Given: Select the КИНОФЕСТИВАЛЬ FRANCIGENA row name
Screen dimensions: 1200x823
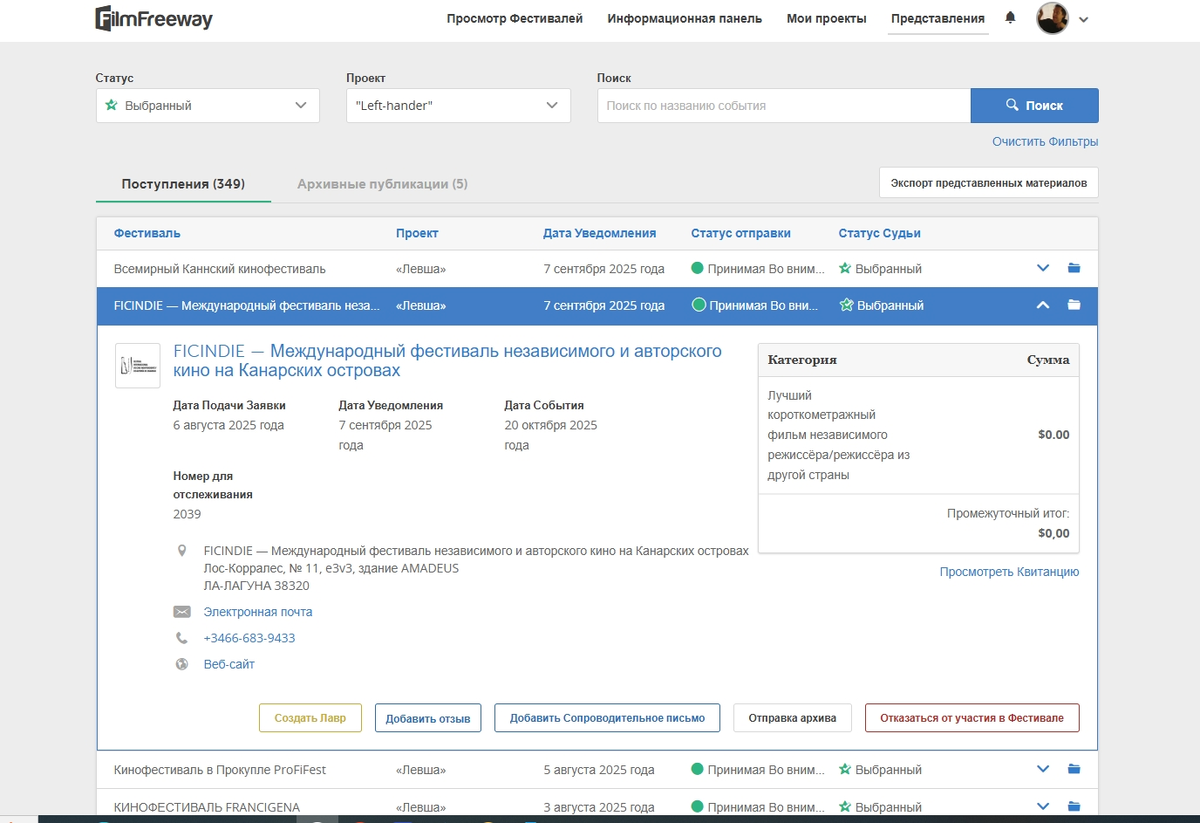Looking at the screenshot, I should (207, 806).
